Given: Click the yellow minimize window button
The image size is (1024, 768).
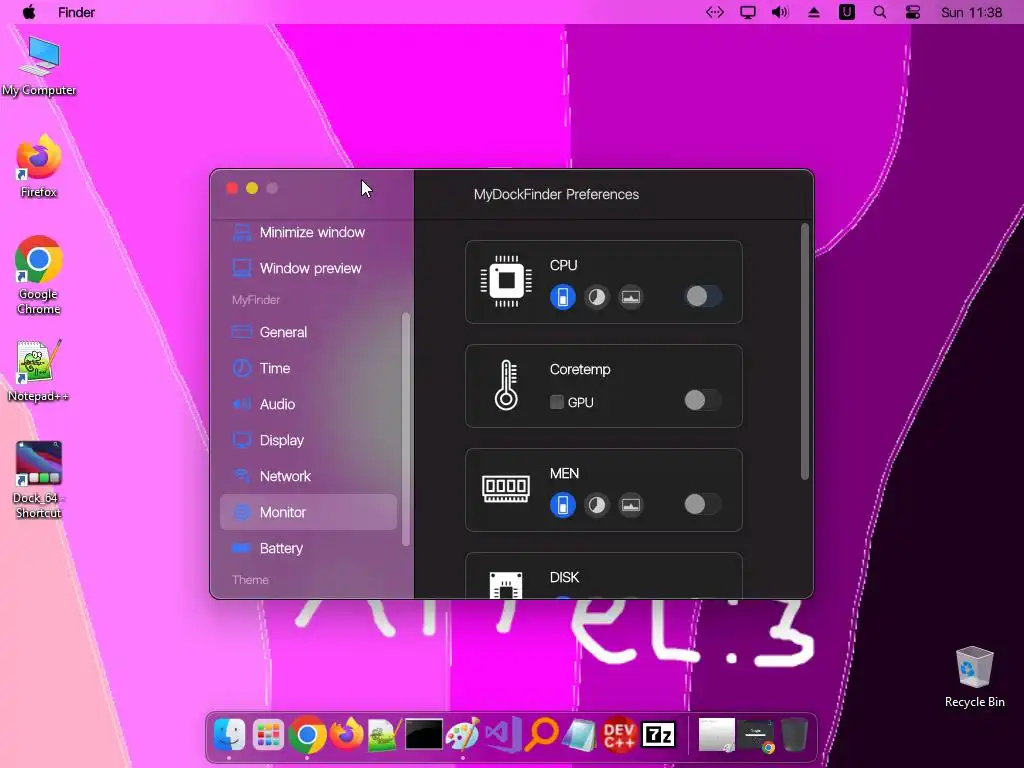Looking at the screenshot, I should (252, 188).
